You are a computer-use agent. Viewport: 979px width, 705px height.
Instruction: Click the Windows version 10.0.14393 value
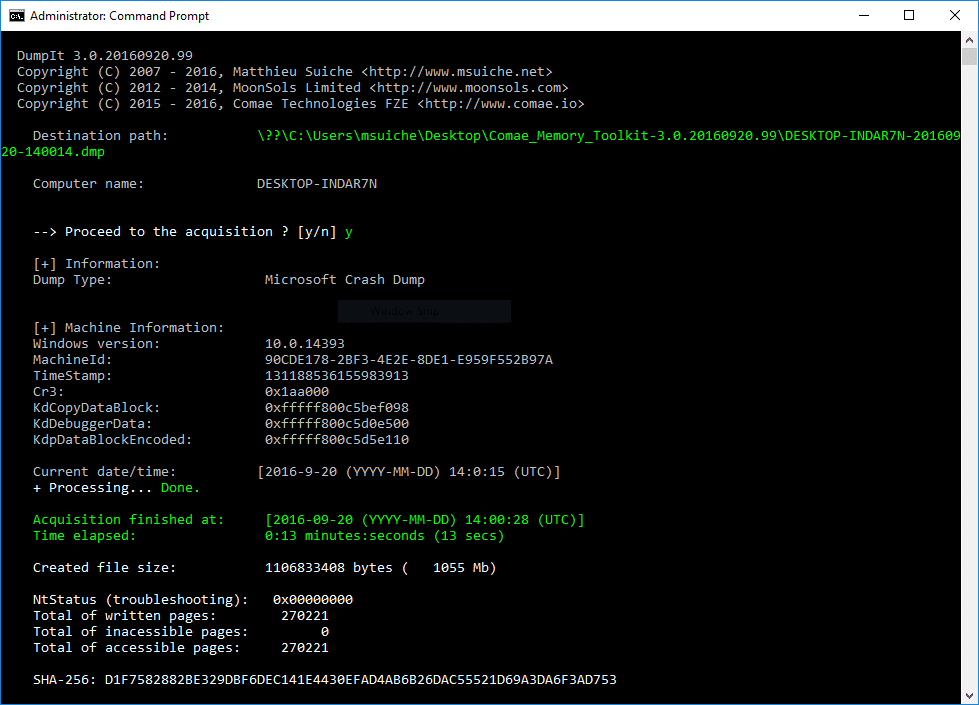click(x=304, y=344)
